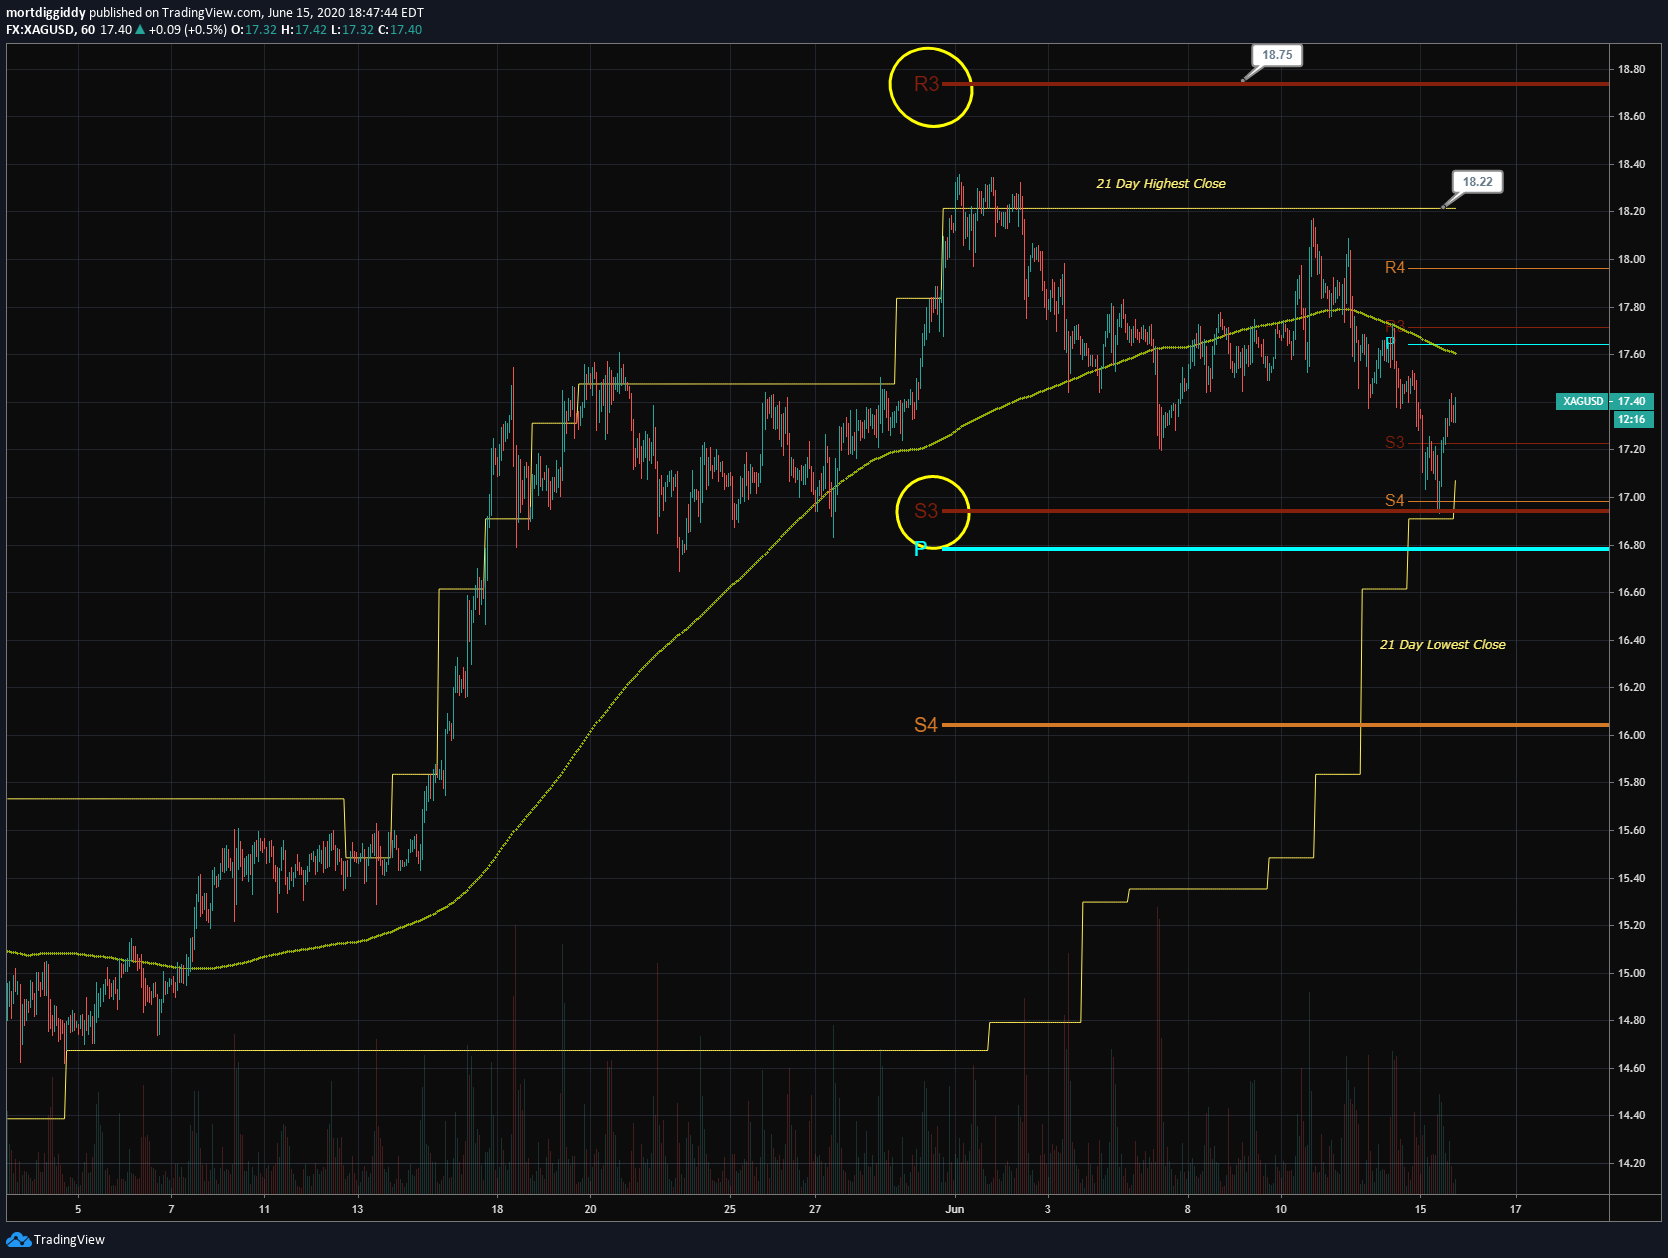Image resolution: width=1668 pixels, height=1258 pixels.
Task: Click the 17.00 price axis label
Action: [x=1631, y=497]
